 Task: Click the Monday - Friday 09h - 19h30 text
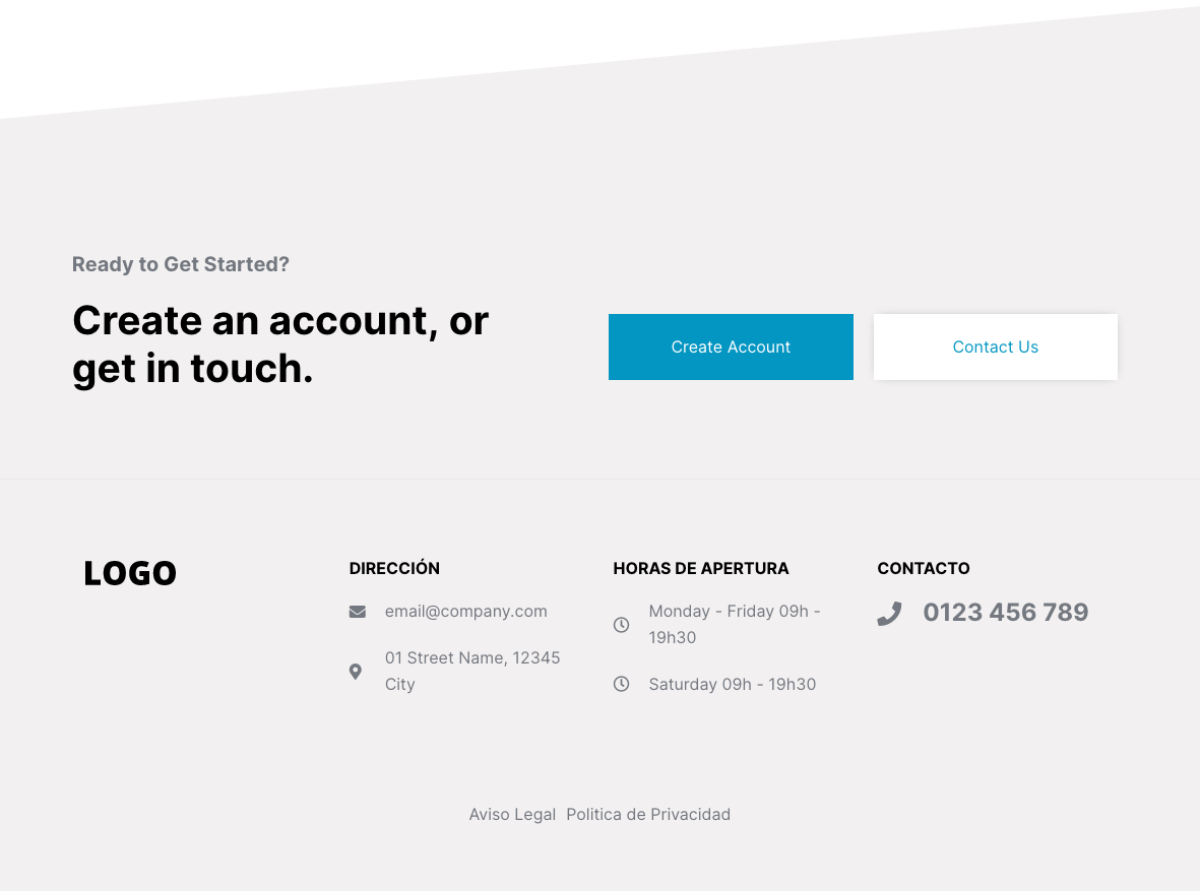pyautogui.click(x=735, y=624)
